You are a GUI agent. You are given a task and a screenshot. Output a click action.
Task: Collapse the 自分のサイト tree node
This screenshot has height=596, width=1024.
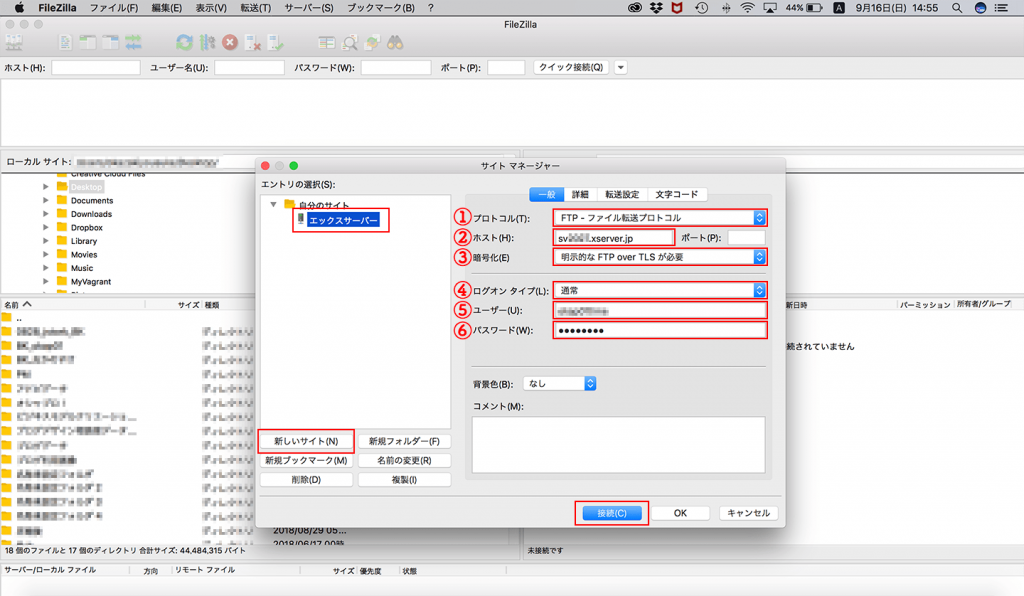(x=273, y=204)
